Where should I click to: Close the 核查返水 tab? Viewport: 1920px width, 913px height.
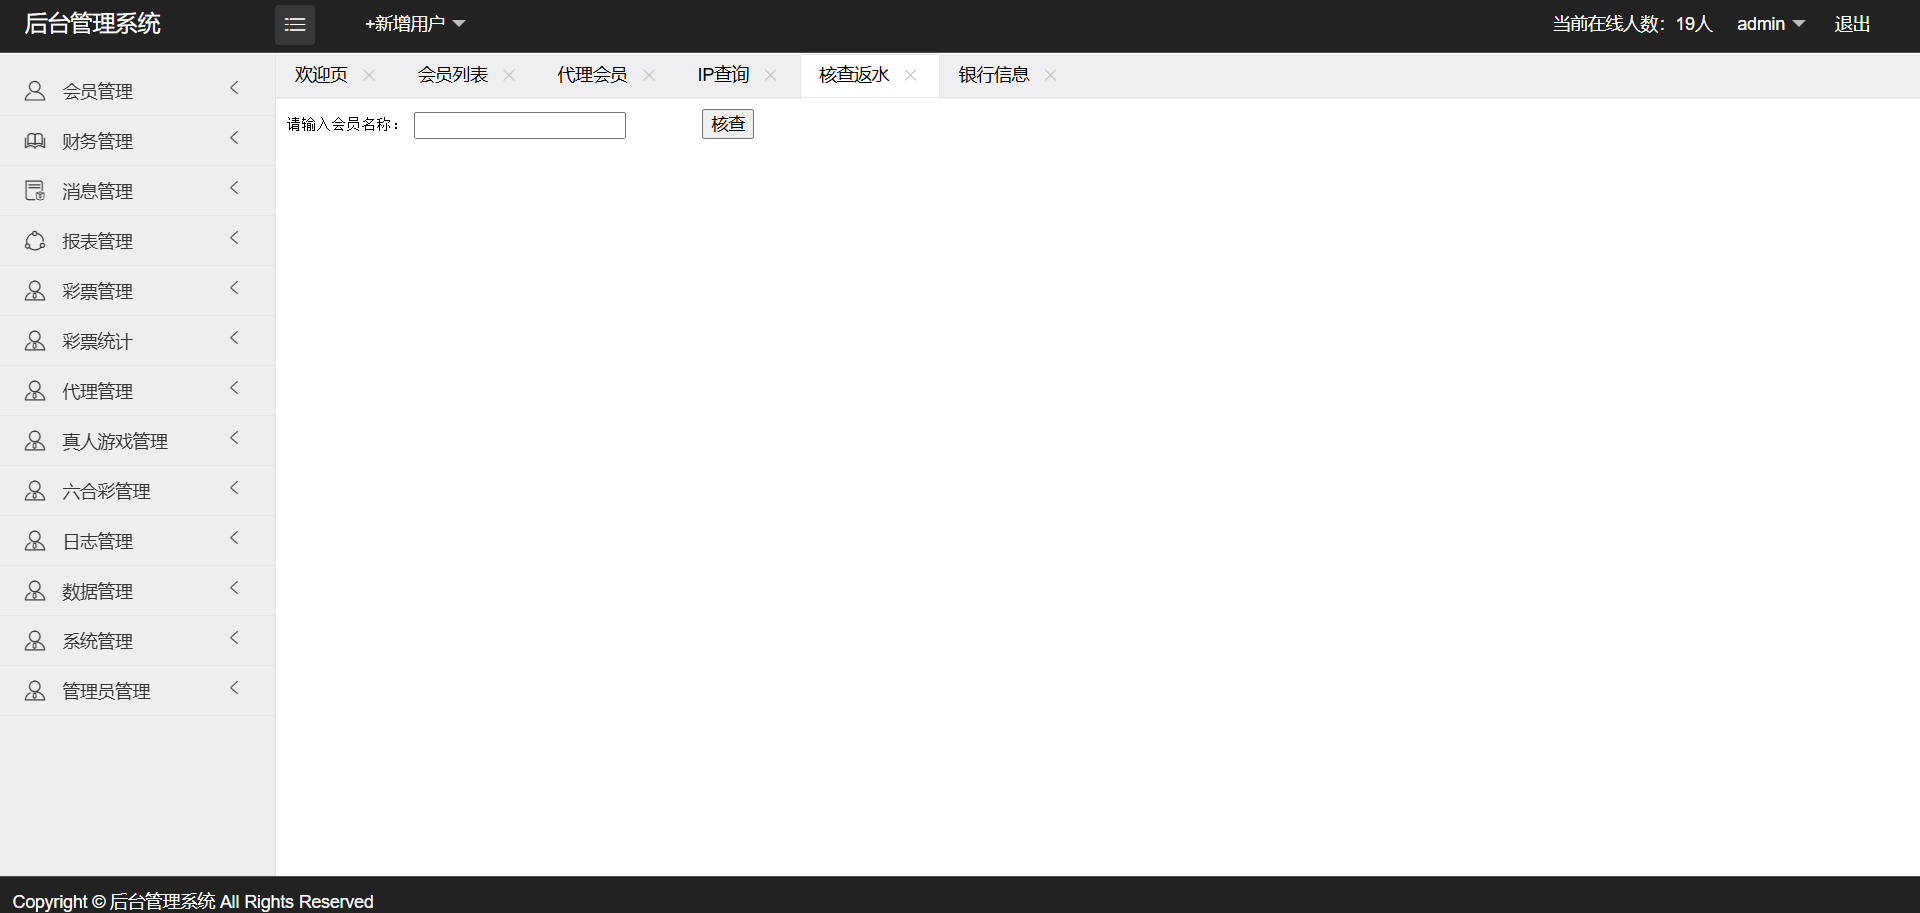[910, 75]
